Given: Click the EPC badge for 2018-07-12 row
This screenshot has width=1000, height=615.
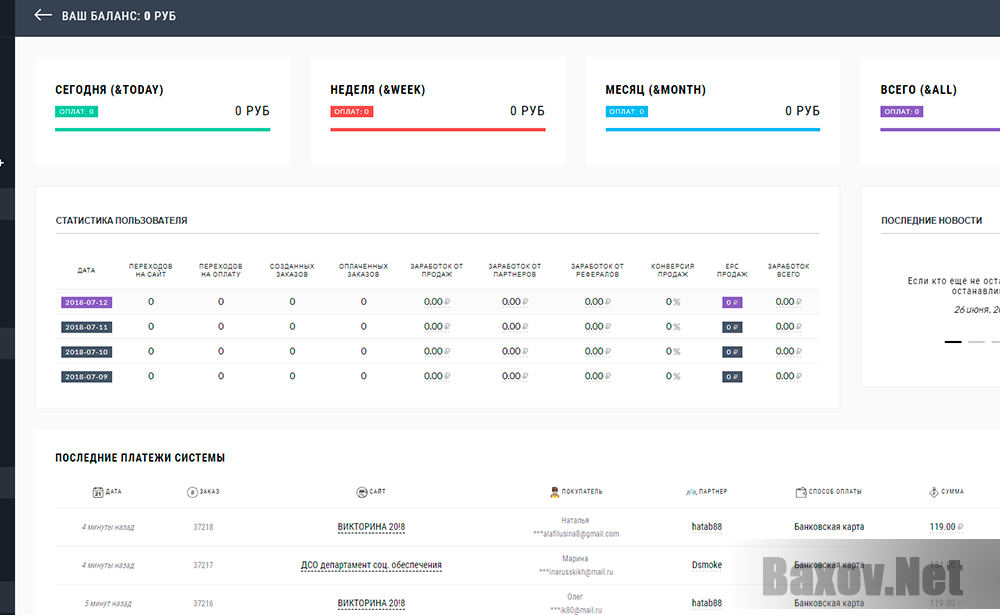Looking at the screenshot, I should tap(732, 302).
